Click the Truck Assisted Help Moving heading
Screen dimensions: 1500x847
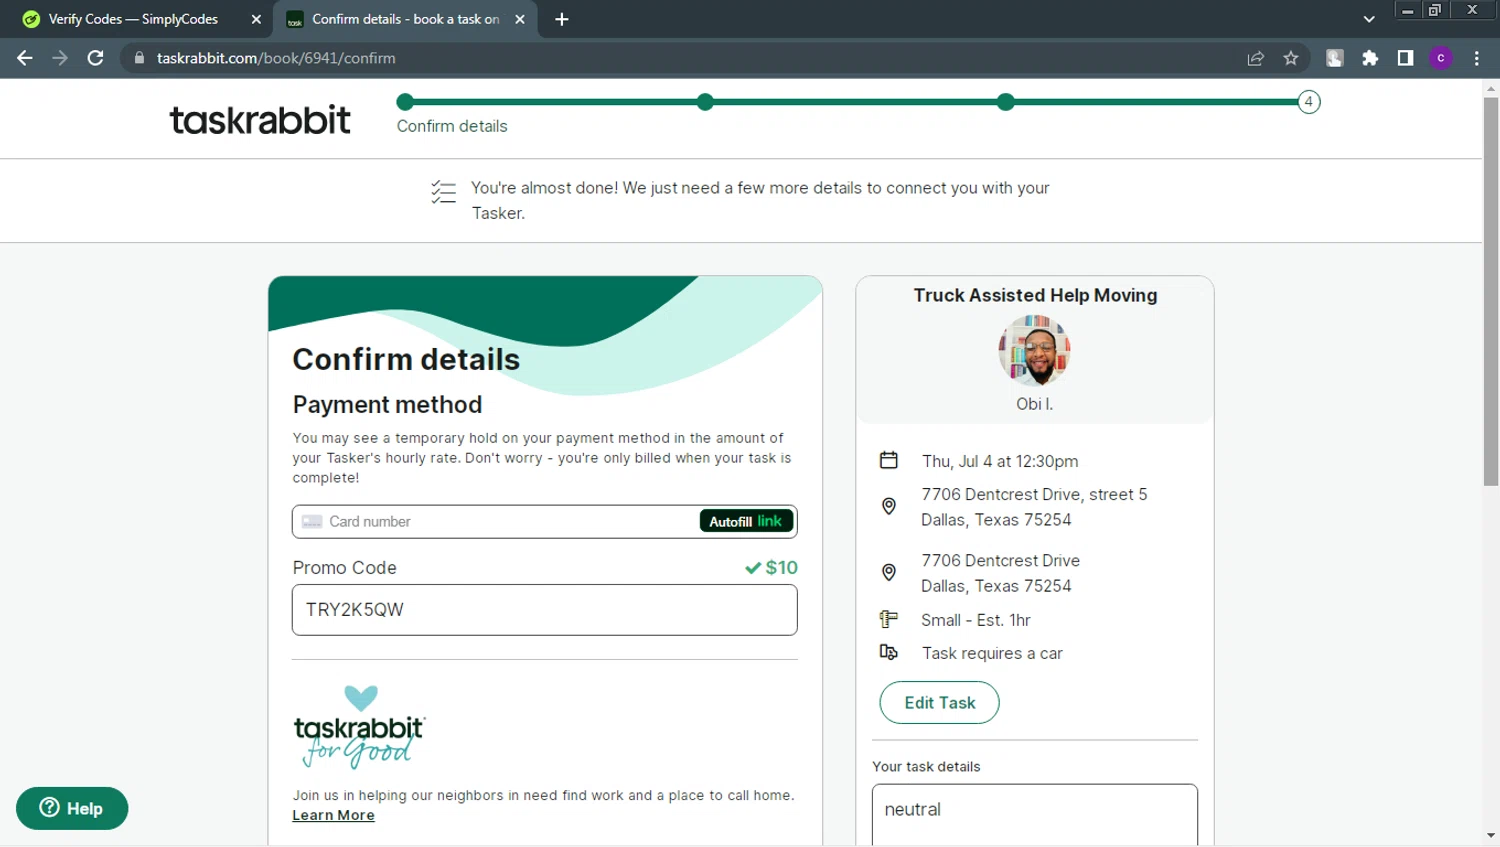1035,295
